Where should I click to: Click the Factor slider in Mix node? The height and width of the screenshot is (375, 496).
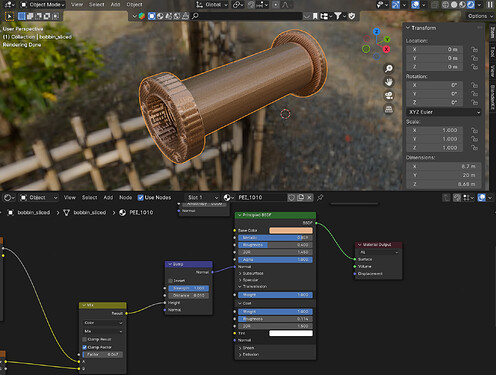coord(103,355)
